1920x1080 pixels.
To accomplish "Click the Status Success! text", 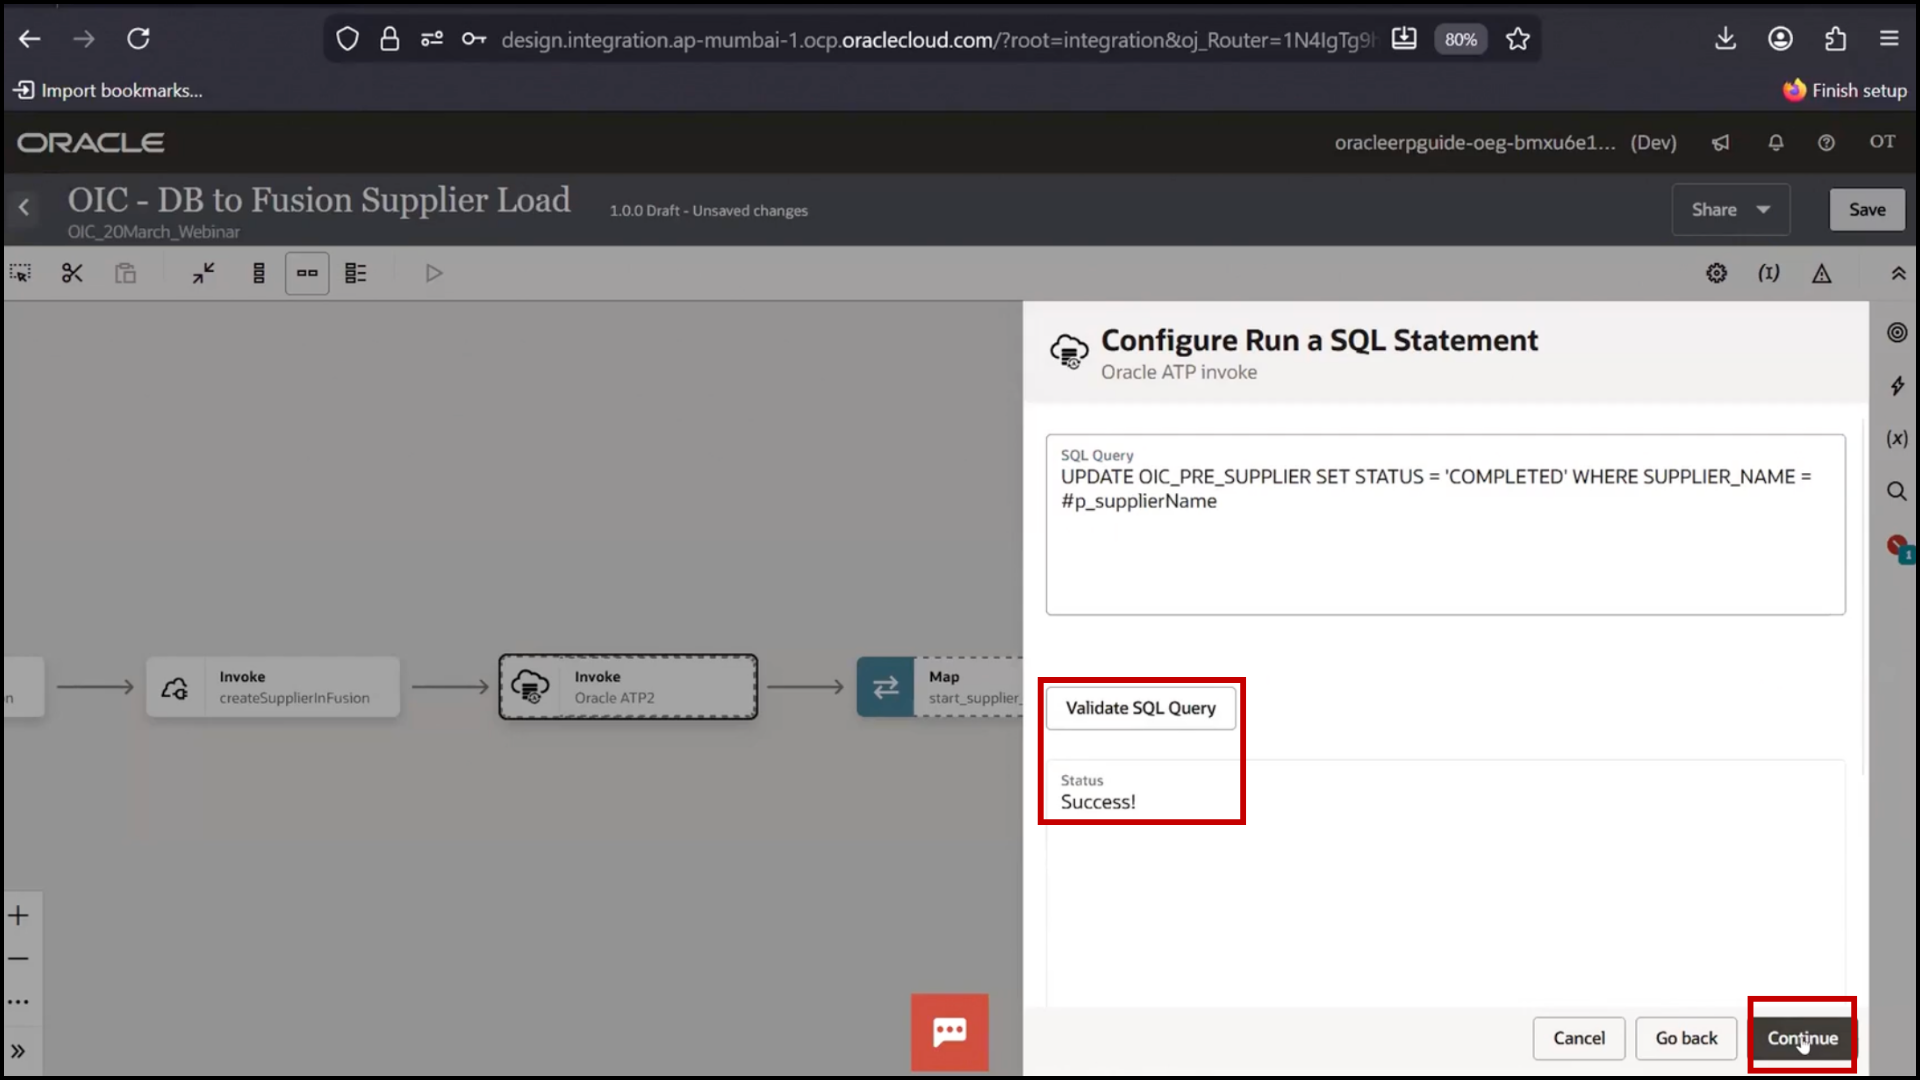I will coord(1098,802).
